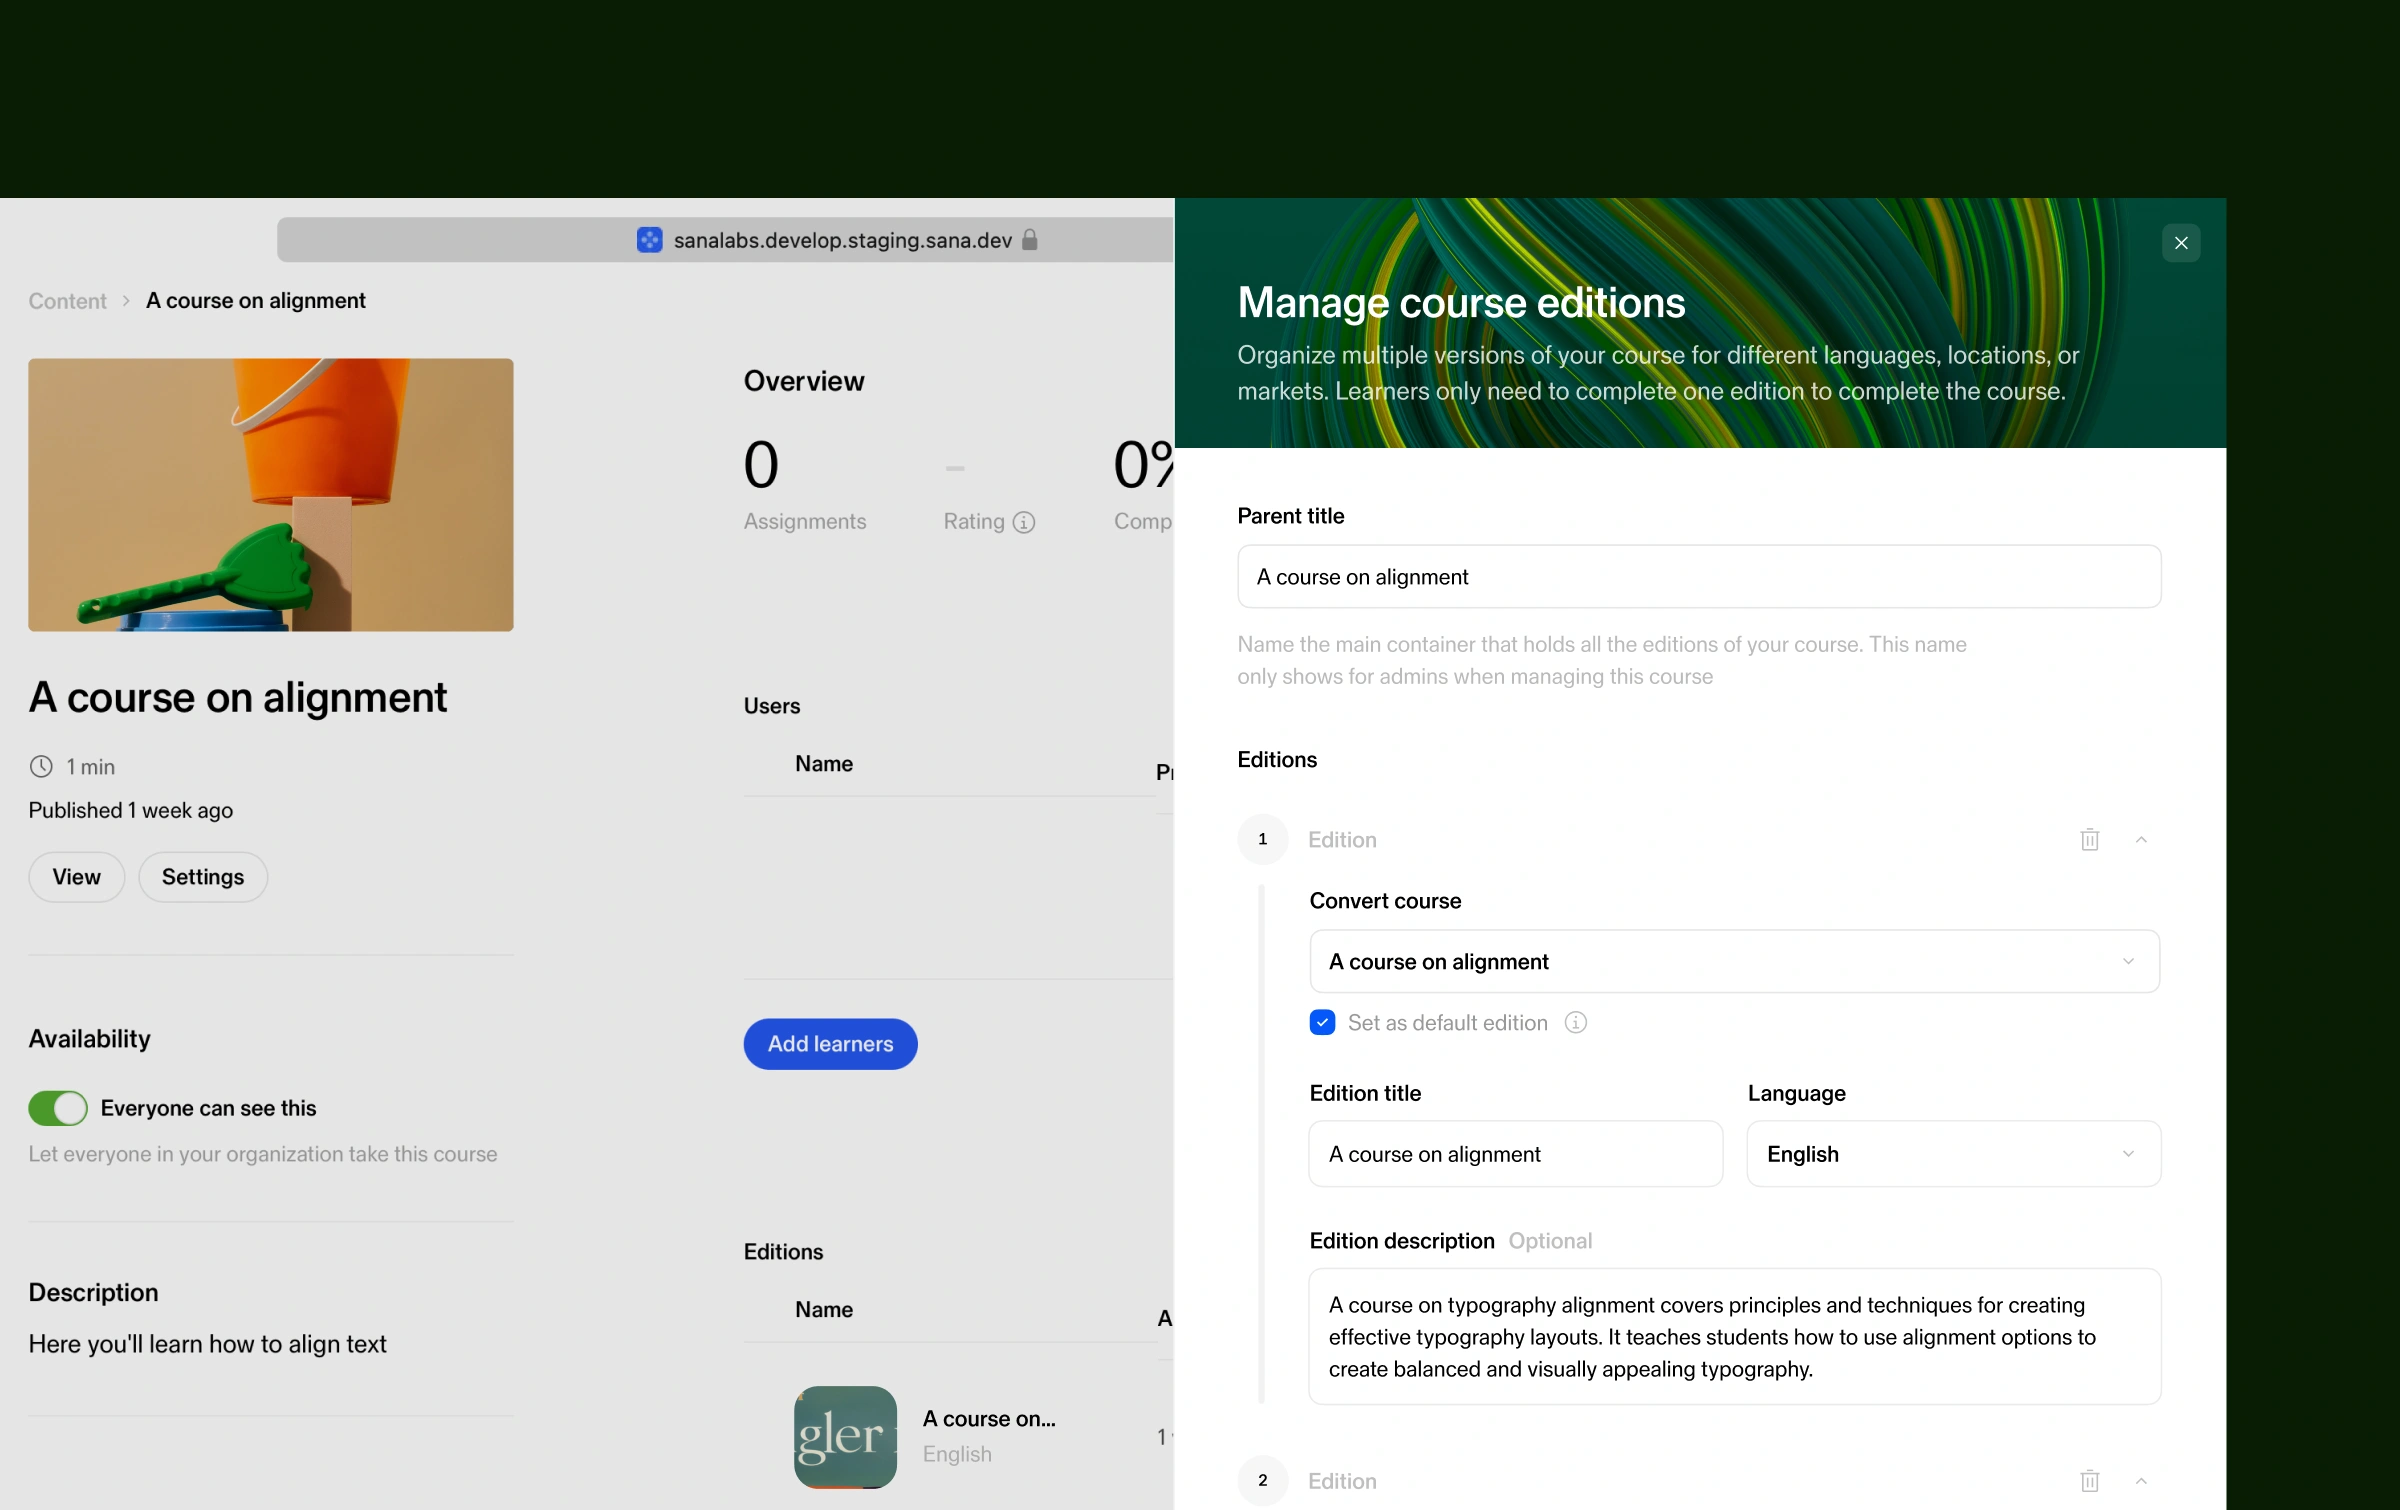
Task: Delete edition 1 with trash icon
Action: coord(2089,840)
